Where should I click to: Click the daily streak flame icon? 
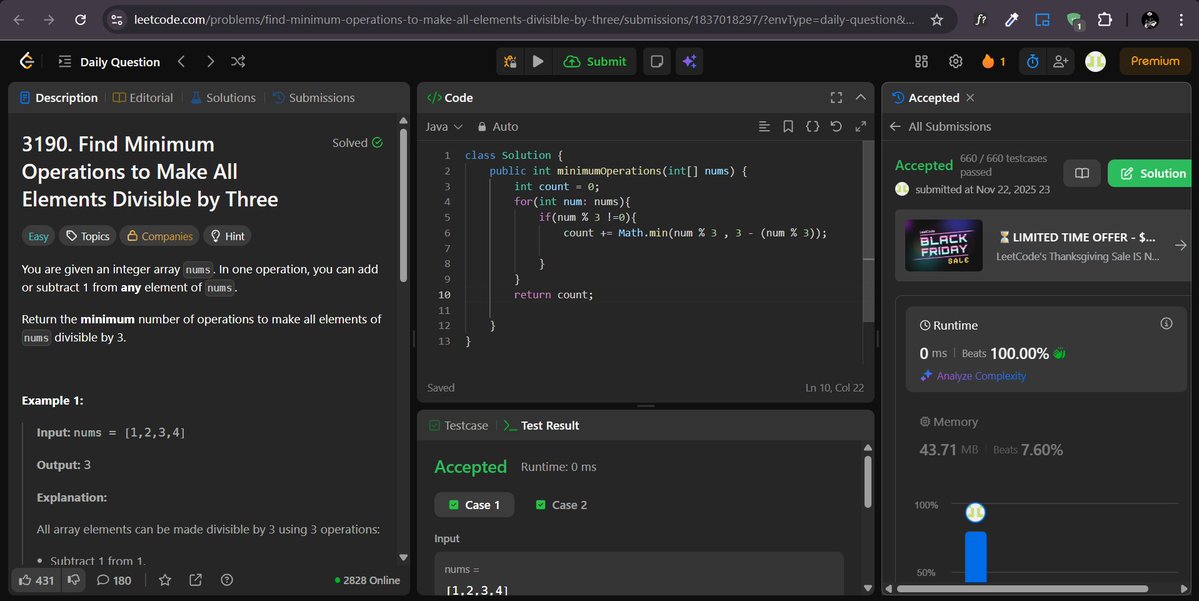click(990, 61)
